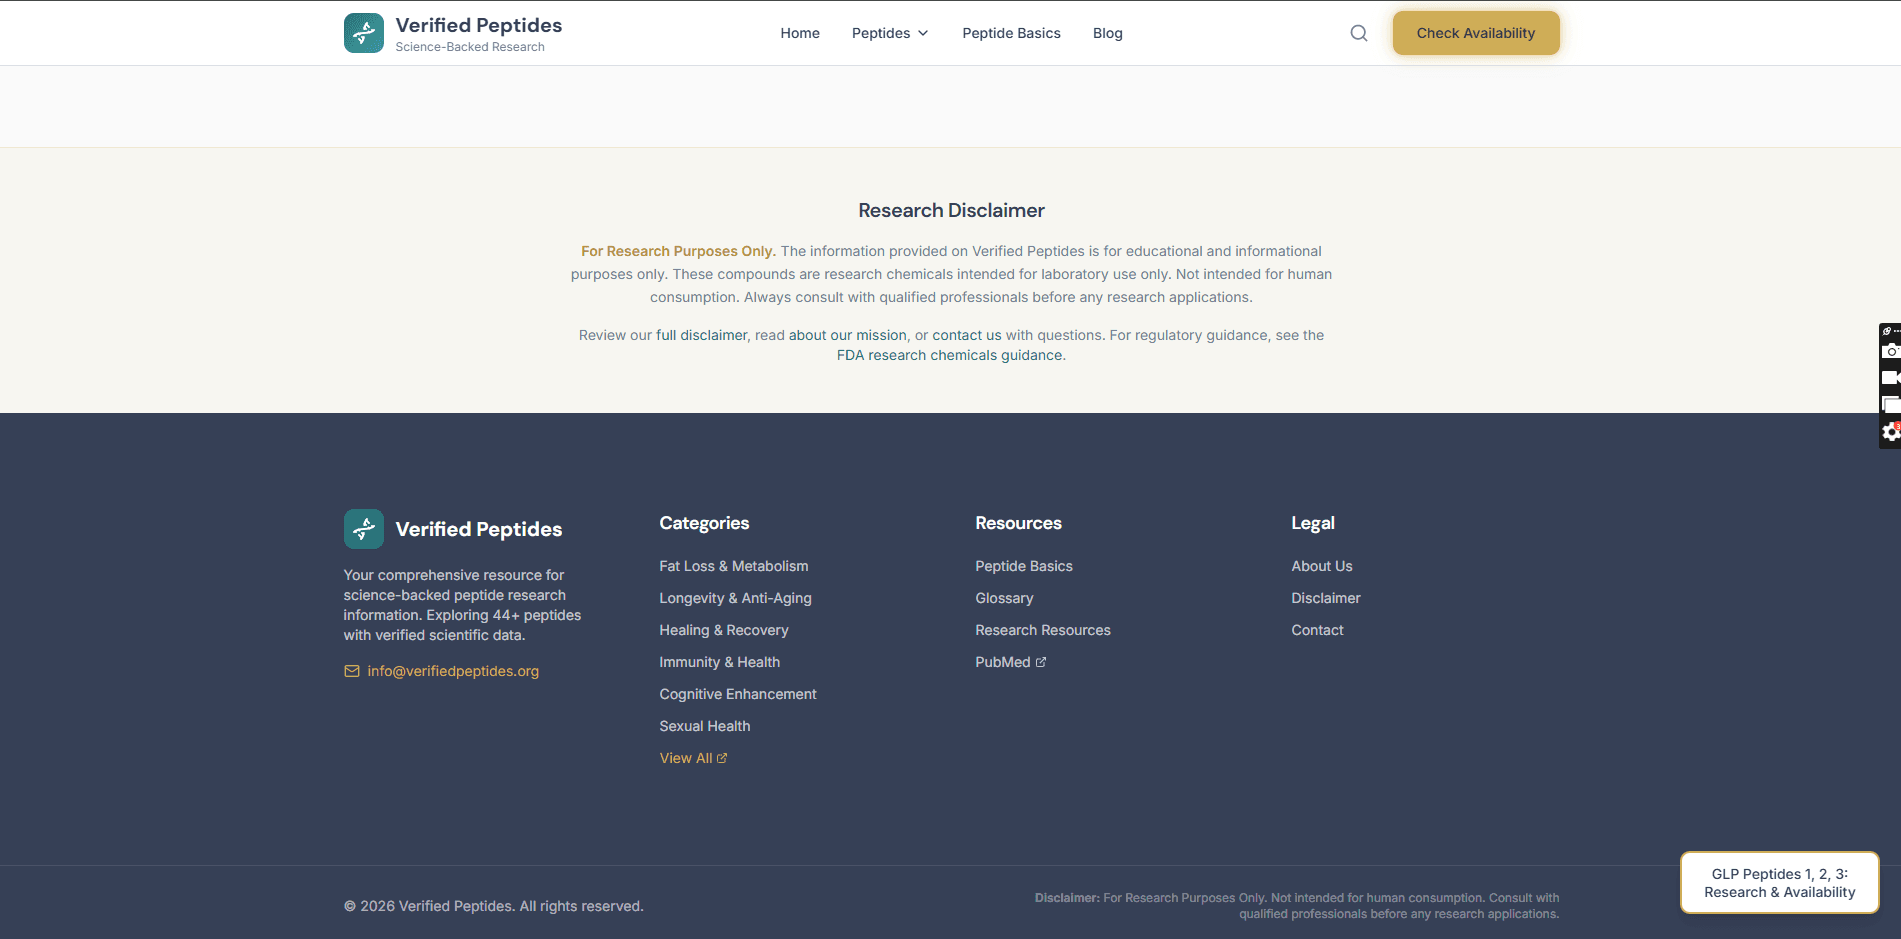
Task: Click the Verified Peptides logo icon in header
Action: point(363,32)
